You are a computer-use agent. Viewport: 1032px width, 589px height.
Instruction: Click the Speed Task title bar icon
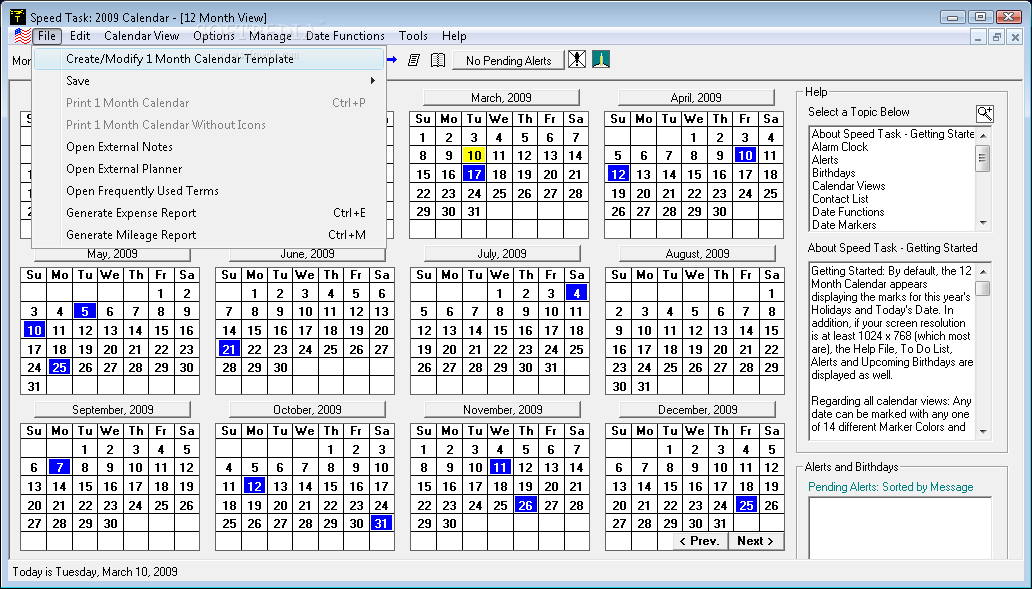pyautogui.click(x=18, y=16)
